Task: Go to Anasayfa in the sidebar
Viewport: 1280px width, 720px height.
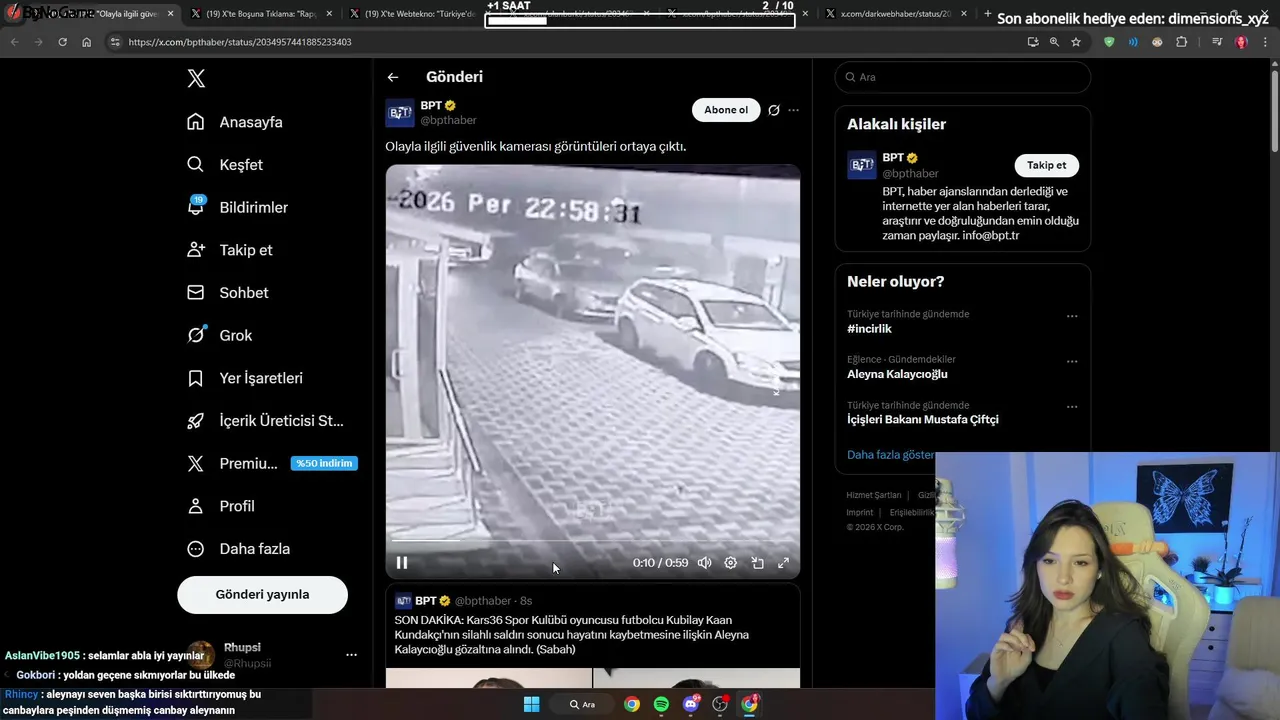Action: coord(235,122)
